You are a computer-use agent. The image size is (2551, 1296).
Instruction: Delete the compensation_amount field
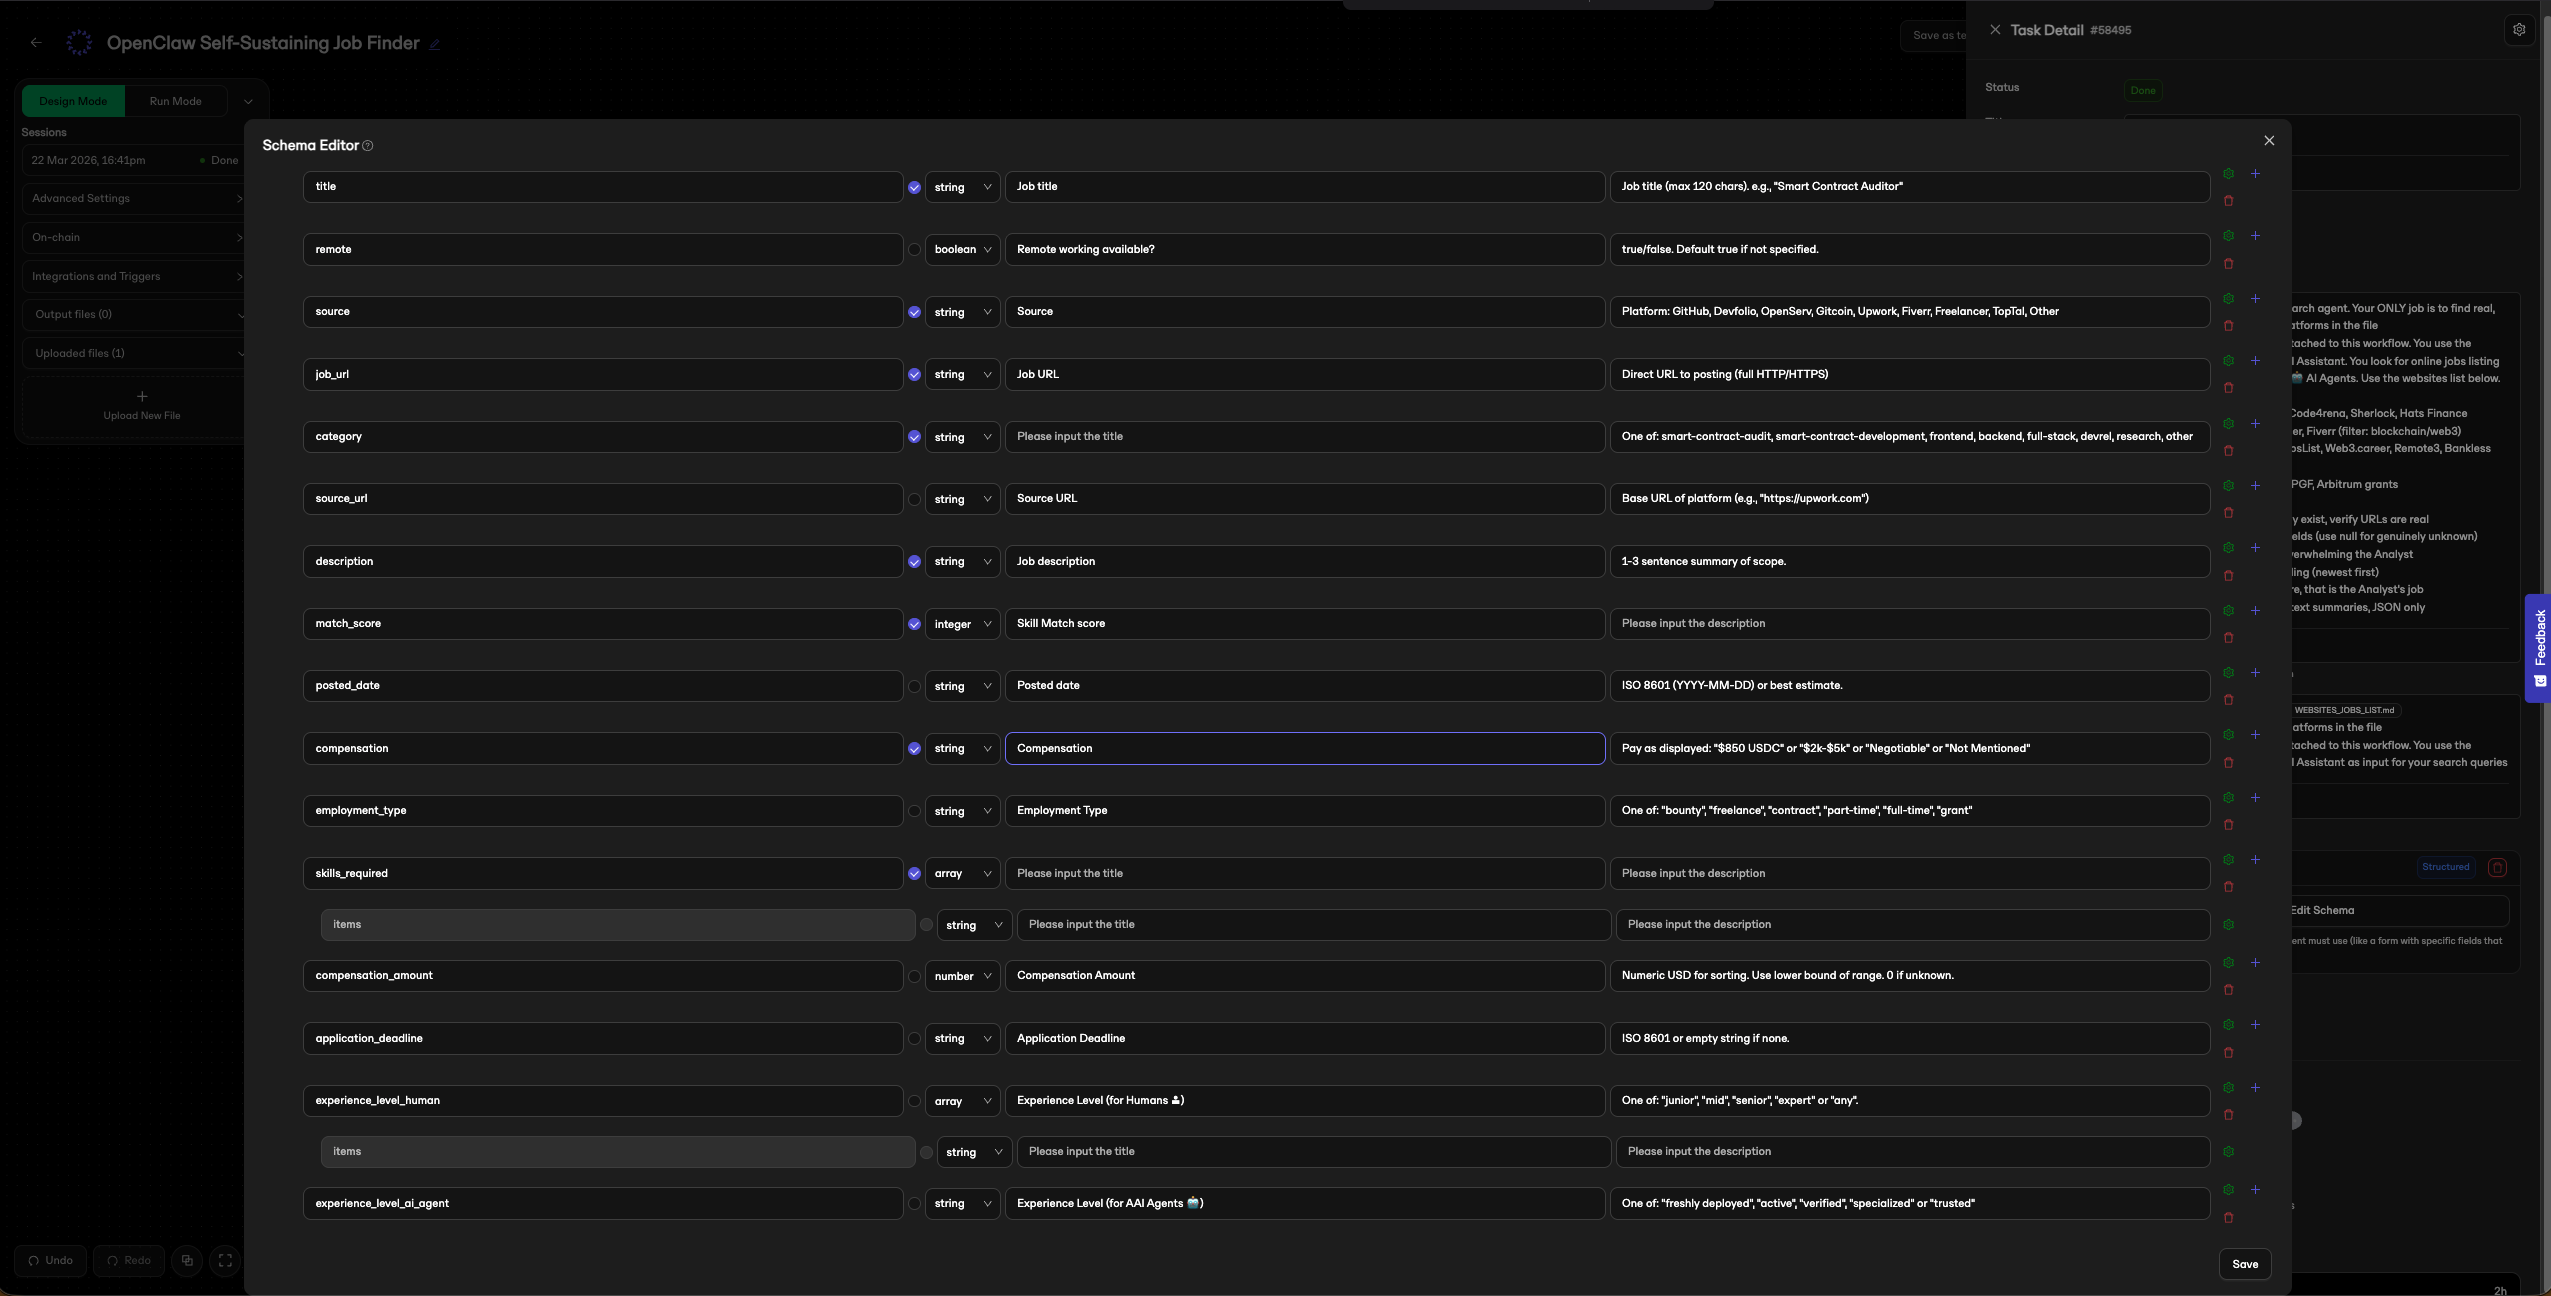click(x=2228, y=990)
